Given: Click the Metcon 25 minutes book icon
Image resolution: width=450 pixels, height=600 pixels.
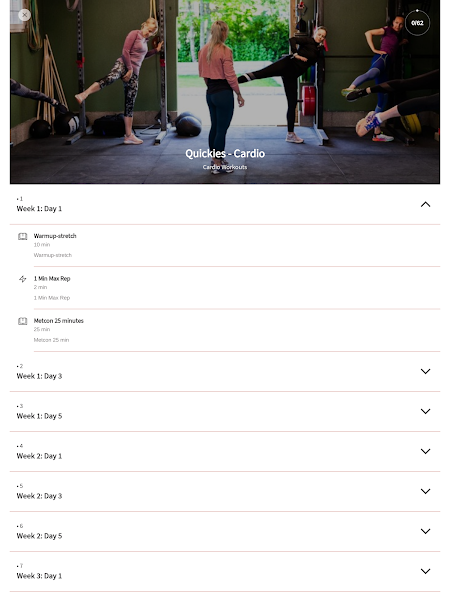Looking at the screenshot, I should coord(23,321).
